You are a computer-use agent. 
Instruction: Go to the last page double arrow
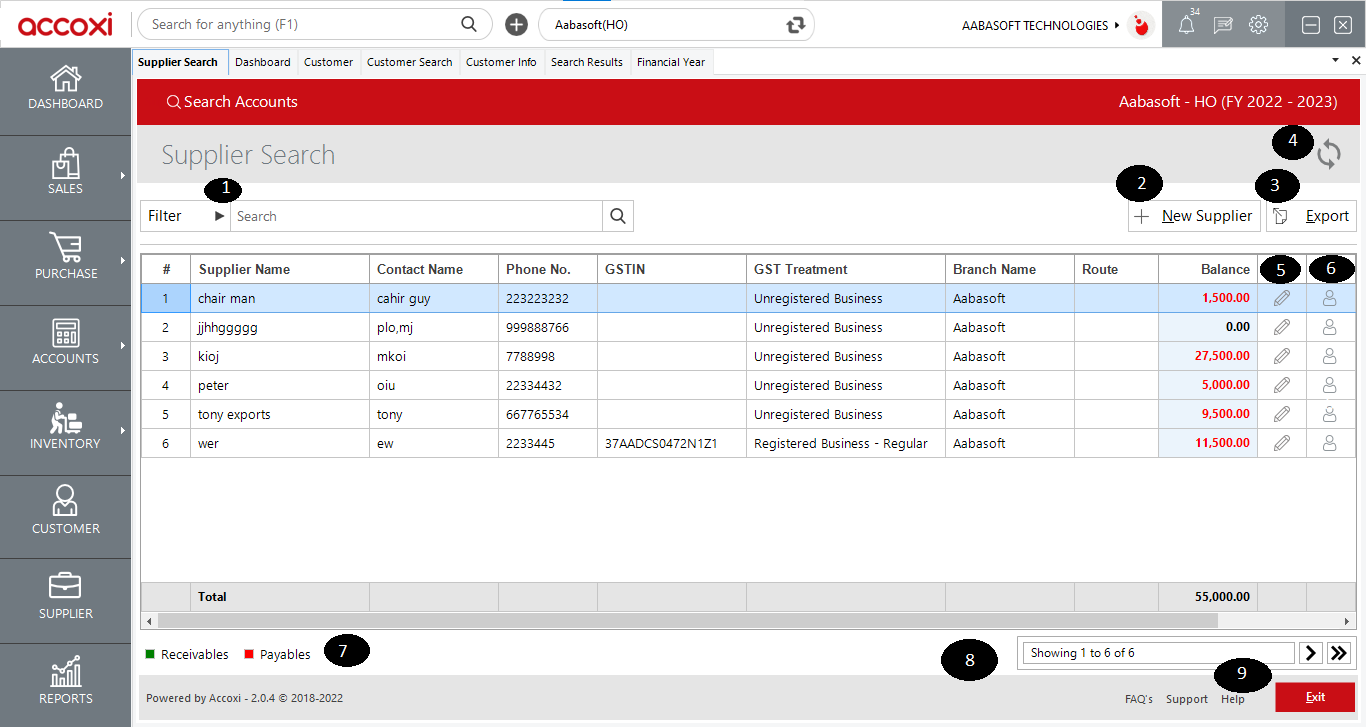pyautogui.click(x=1339, y=653)
